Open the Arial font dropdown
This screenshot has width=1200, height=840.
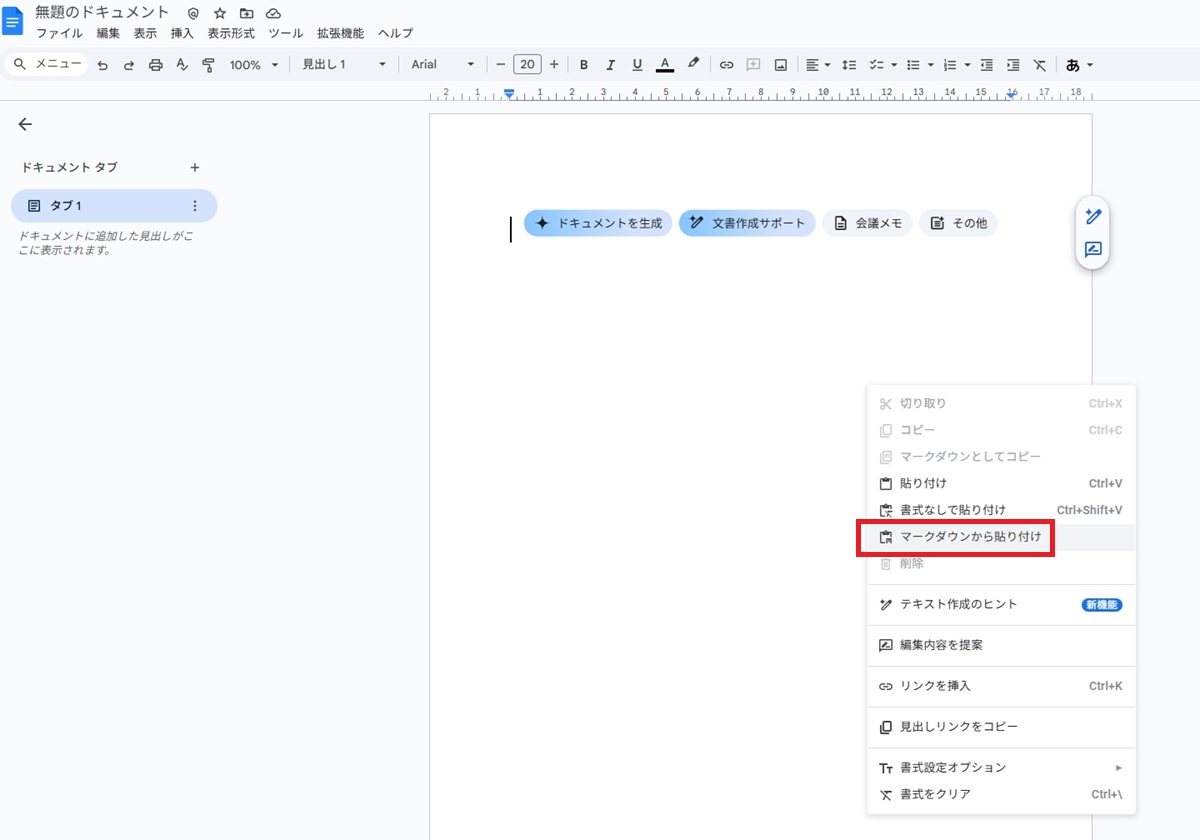click(443, 65)
